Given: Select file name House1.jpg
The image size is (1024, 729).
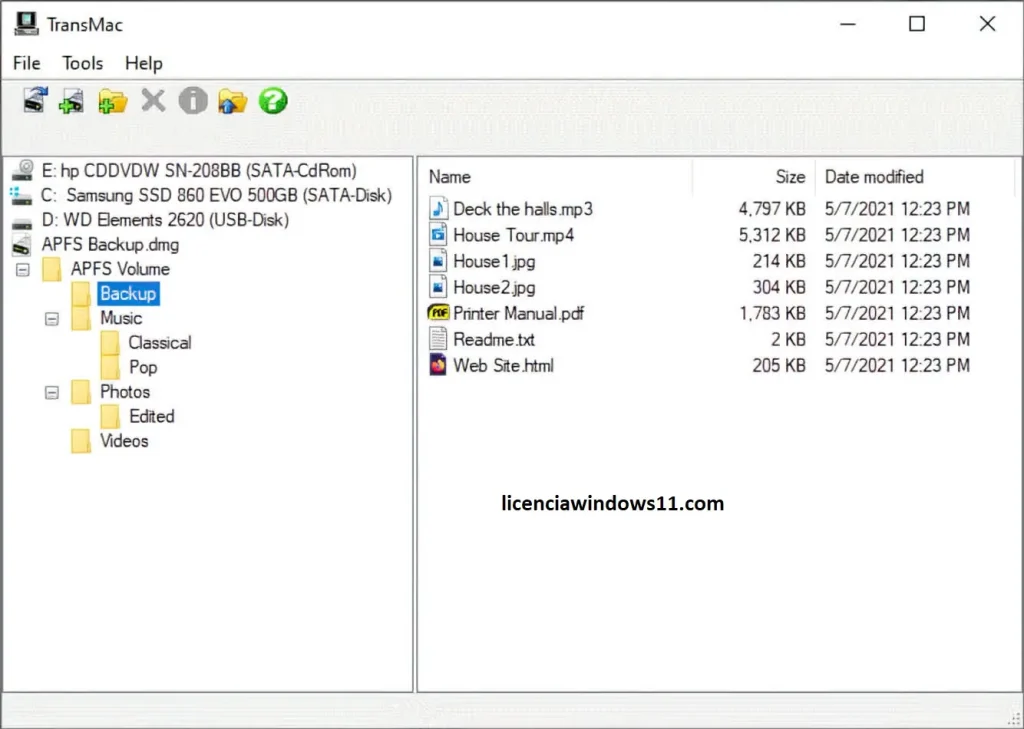Looking at the screenshot, I should coord(494,261).
